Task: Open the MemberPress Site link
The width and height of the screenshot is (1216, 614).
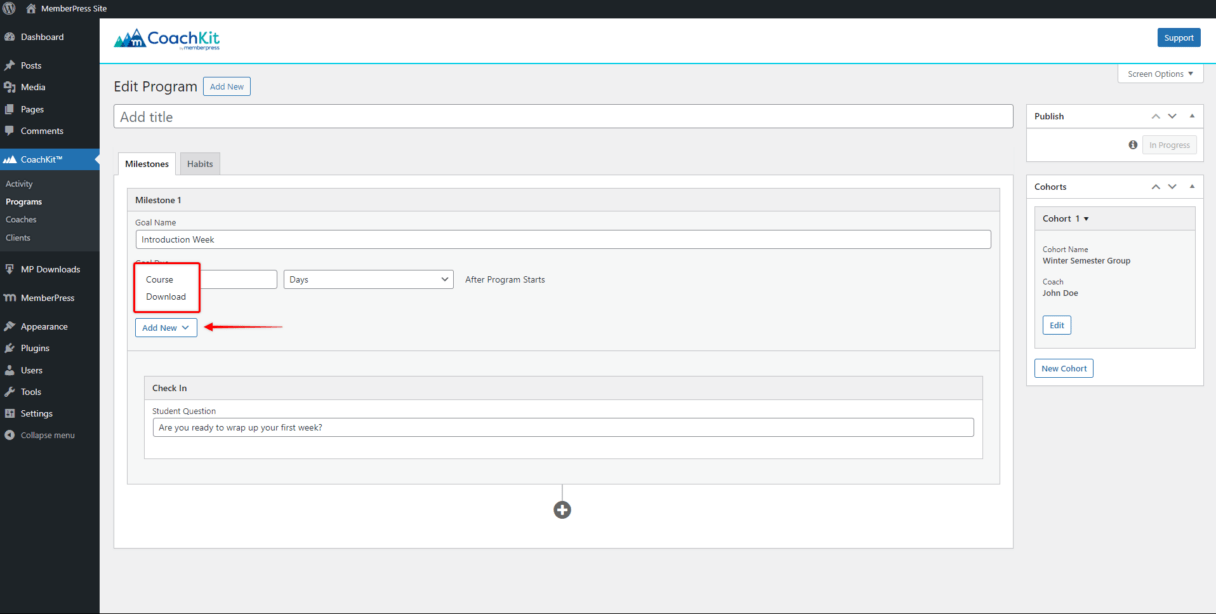Action: [x=74, y=8]
